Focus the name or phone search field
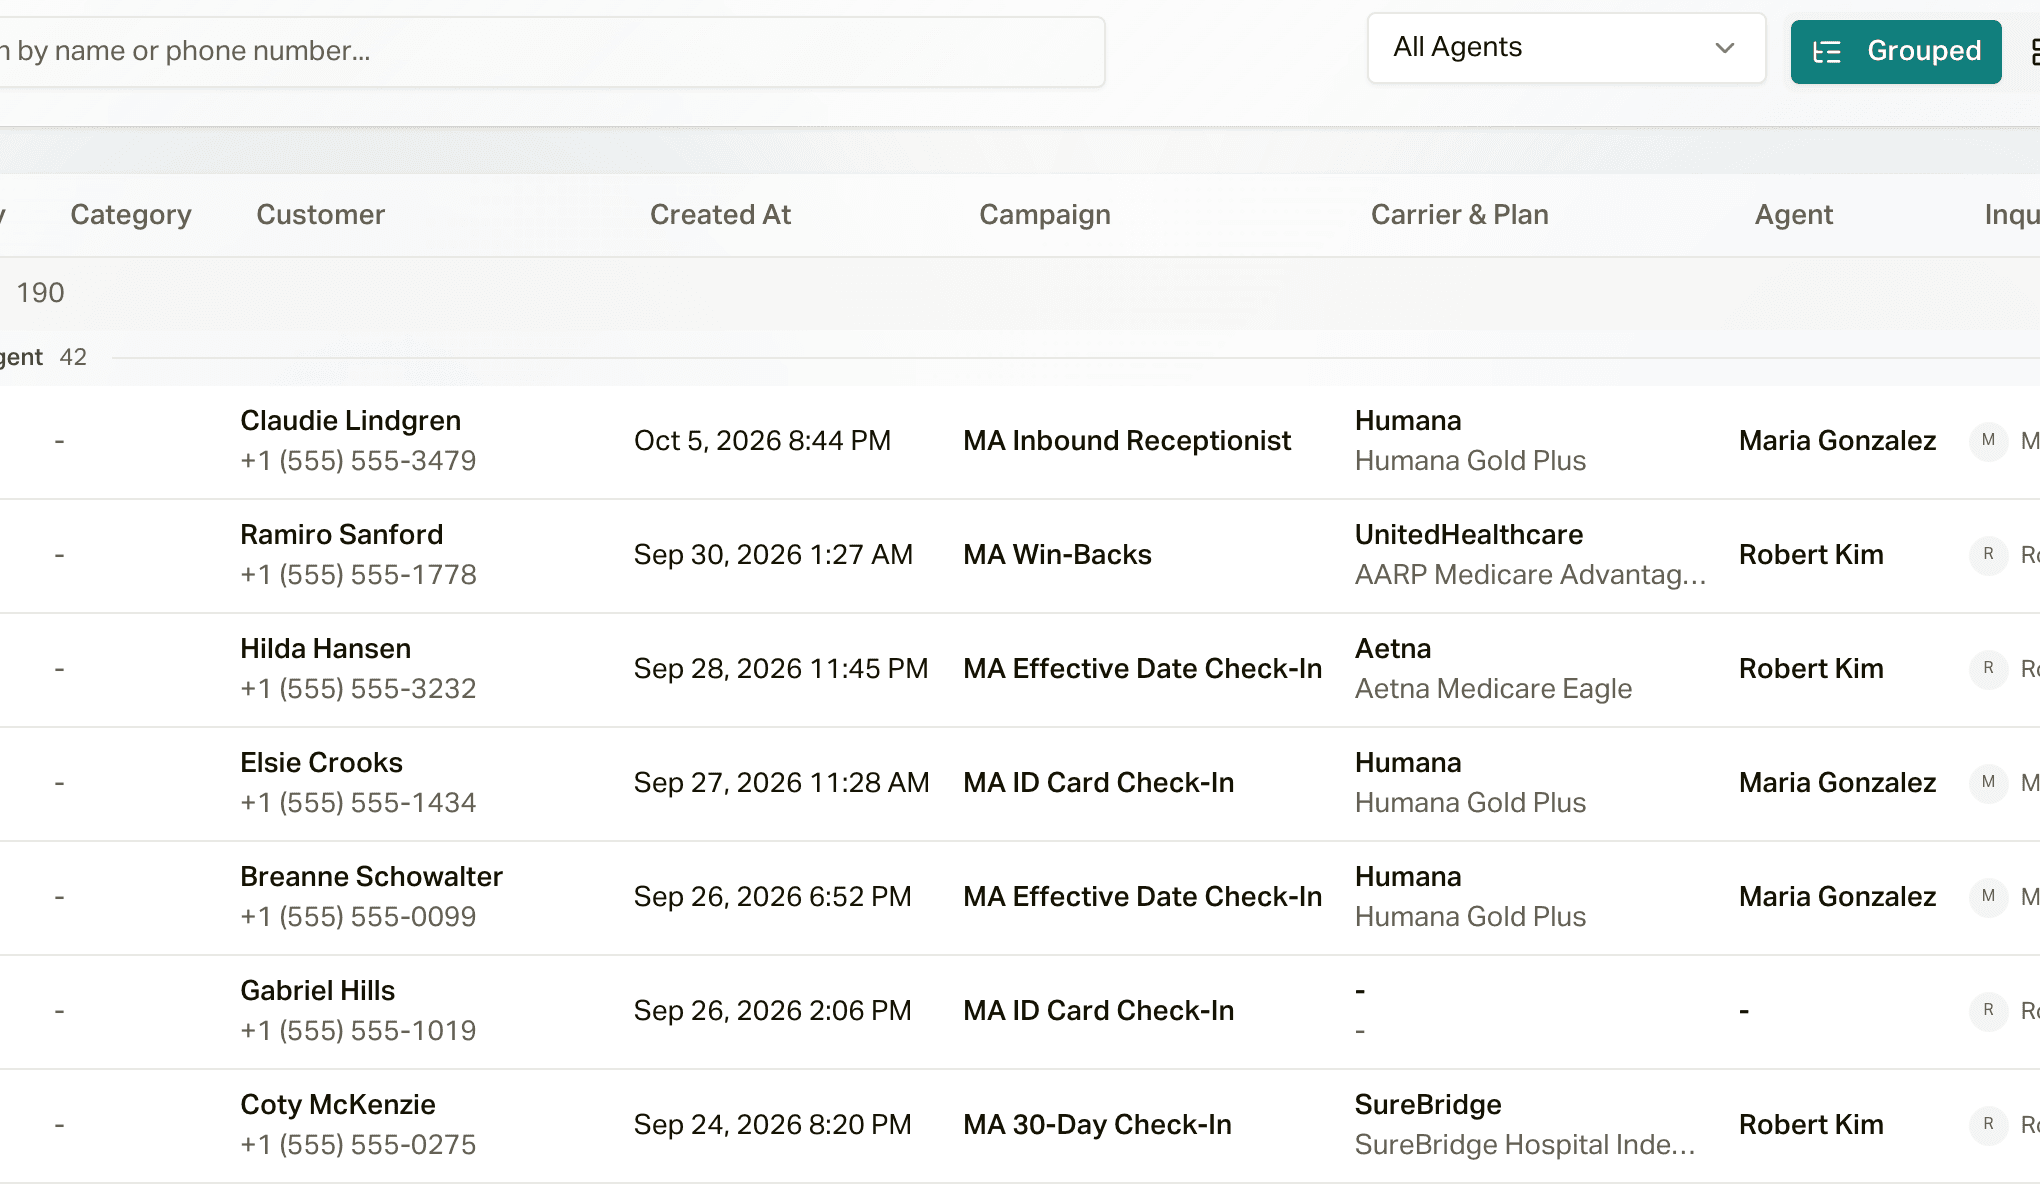The image size is (2040, 1192). (x=550, y=51)
